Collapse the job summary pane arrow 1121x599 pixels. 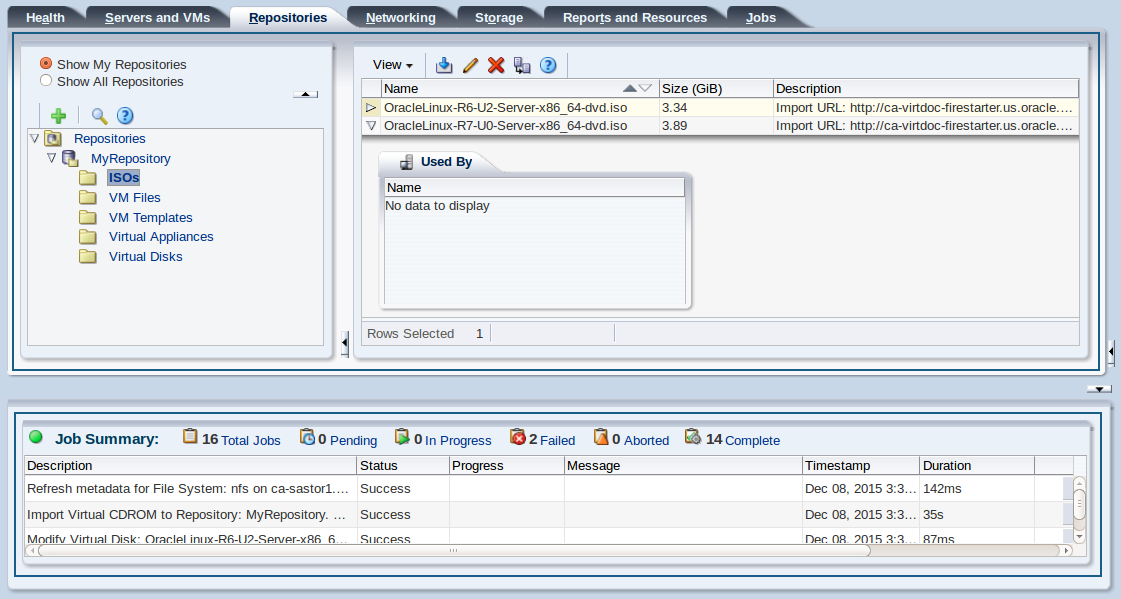[1099, 389]
